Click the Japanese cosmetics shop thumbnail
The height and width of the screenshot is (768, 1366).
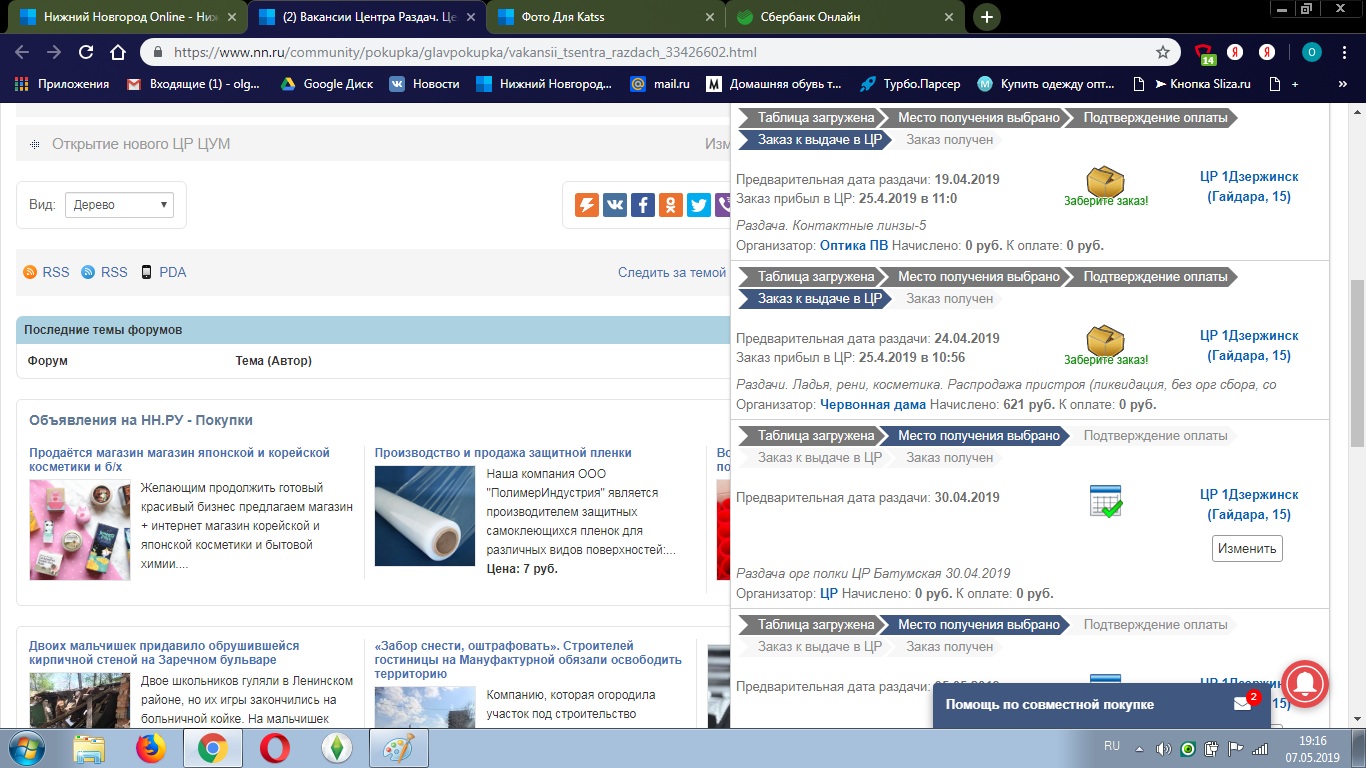pyautogui.click(x=80, y=530)
